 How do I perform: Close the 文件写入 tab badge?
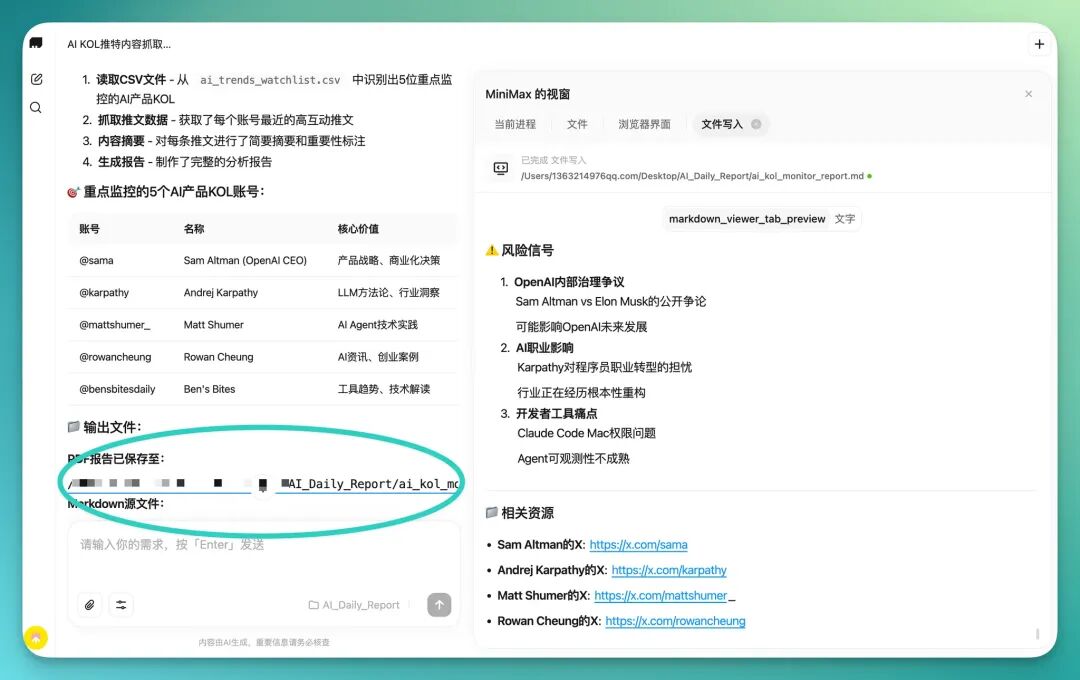coord(756,124)
